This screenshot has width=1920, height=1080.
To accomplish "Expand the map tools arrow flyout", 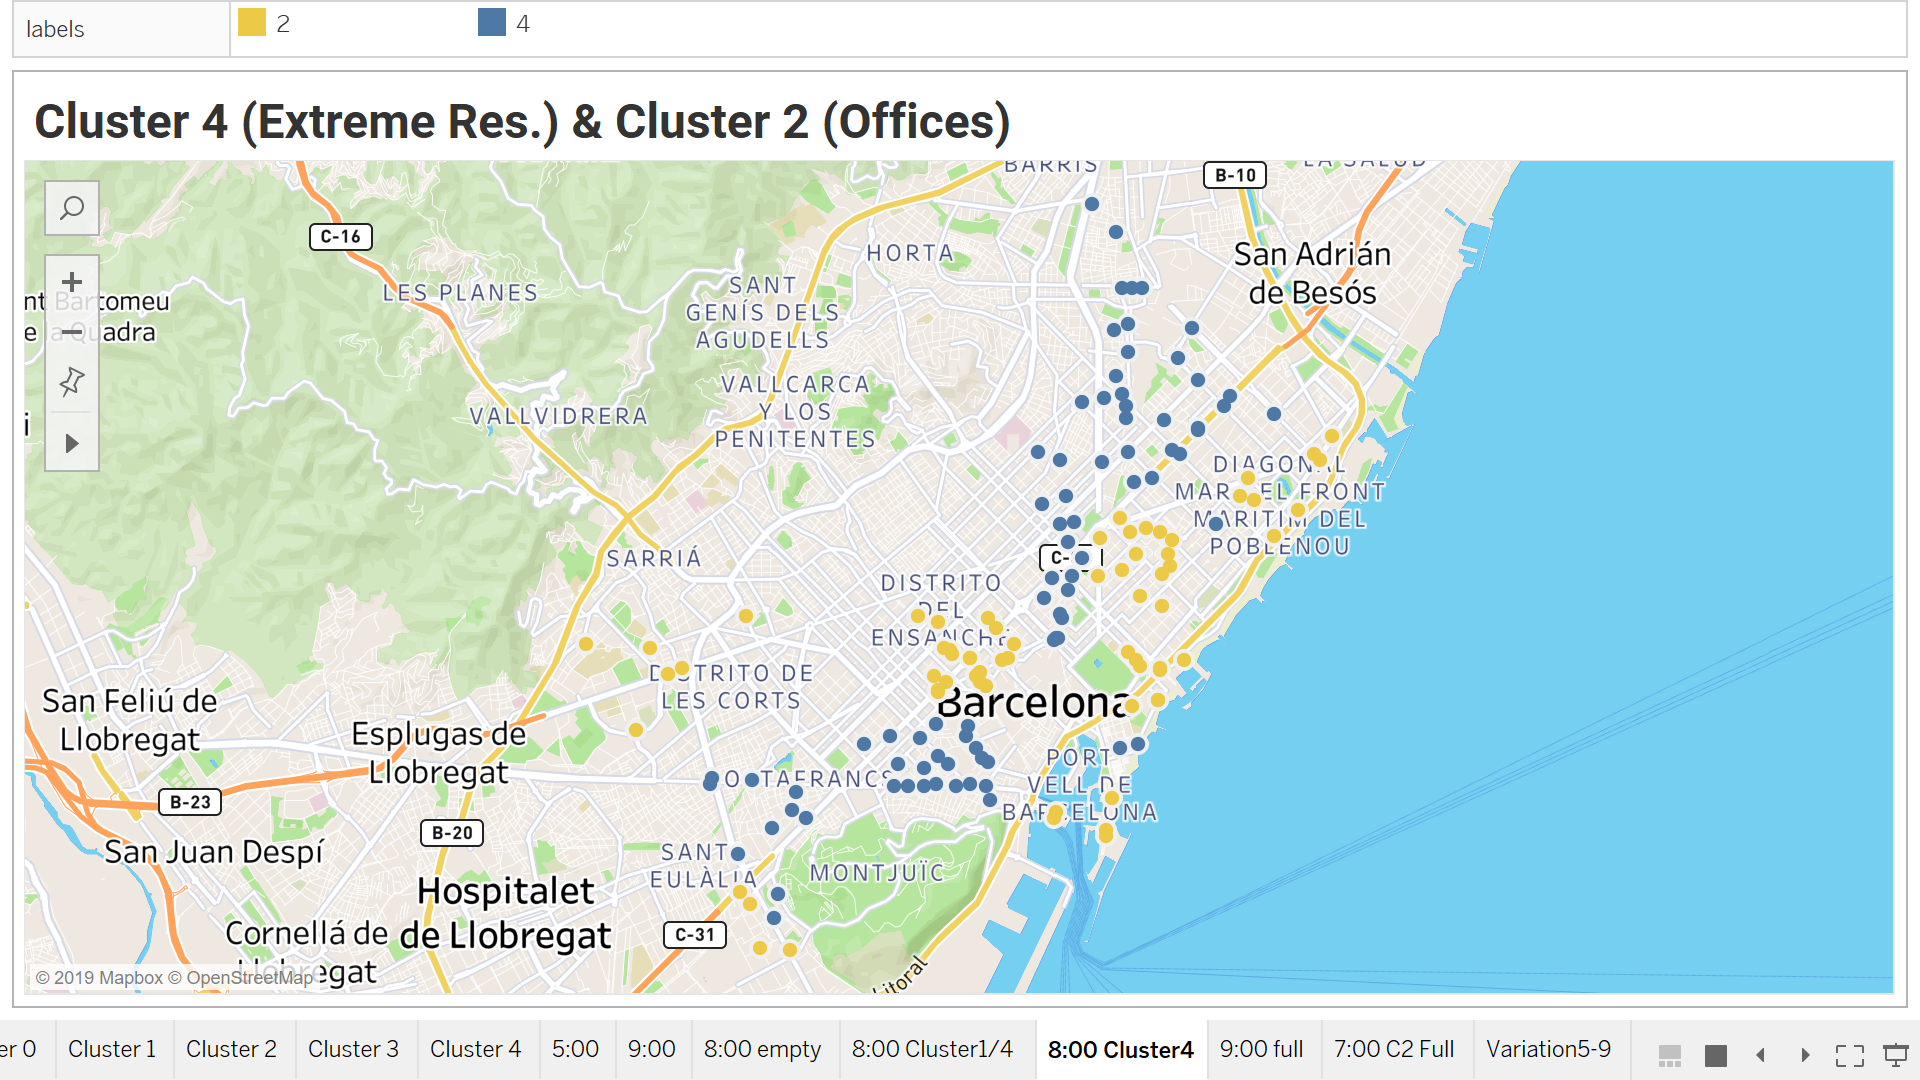I will 72,443.
